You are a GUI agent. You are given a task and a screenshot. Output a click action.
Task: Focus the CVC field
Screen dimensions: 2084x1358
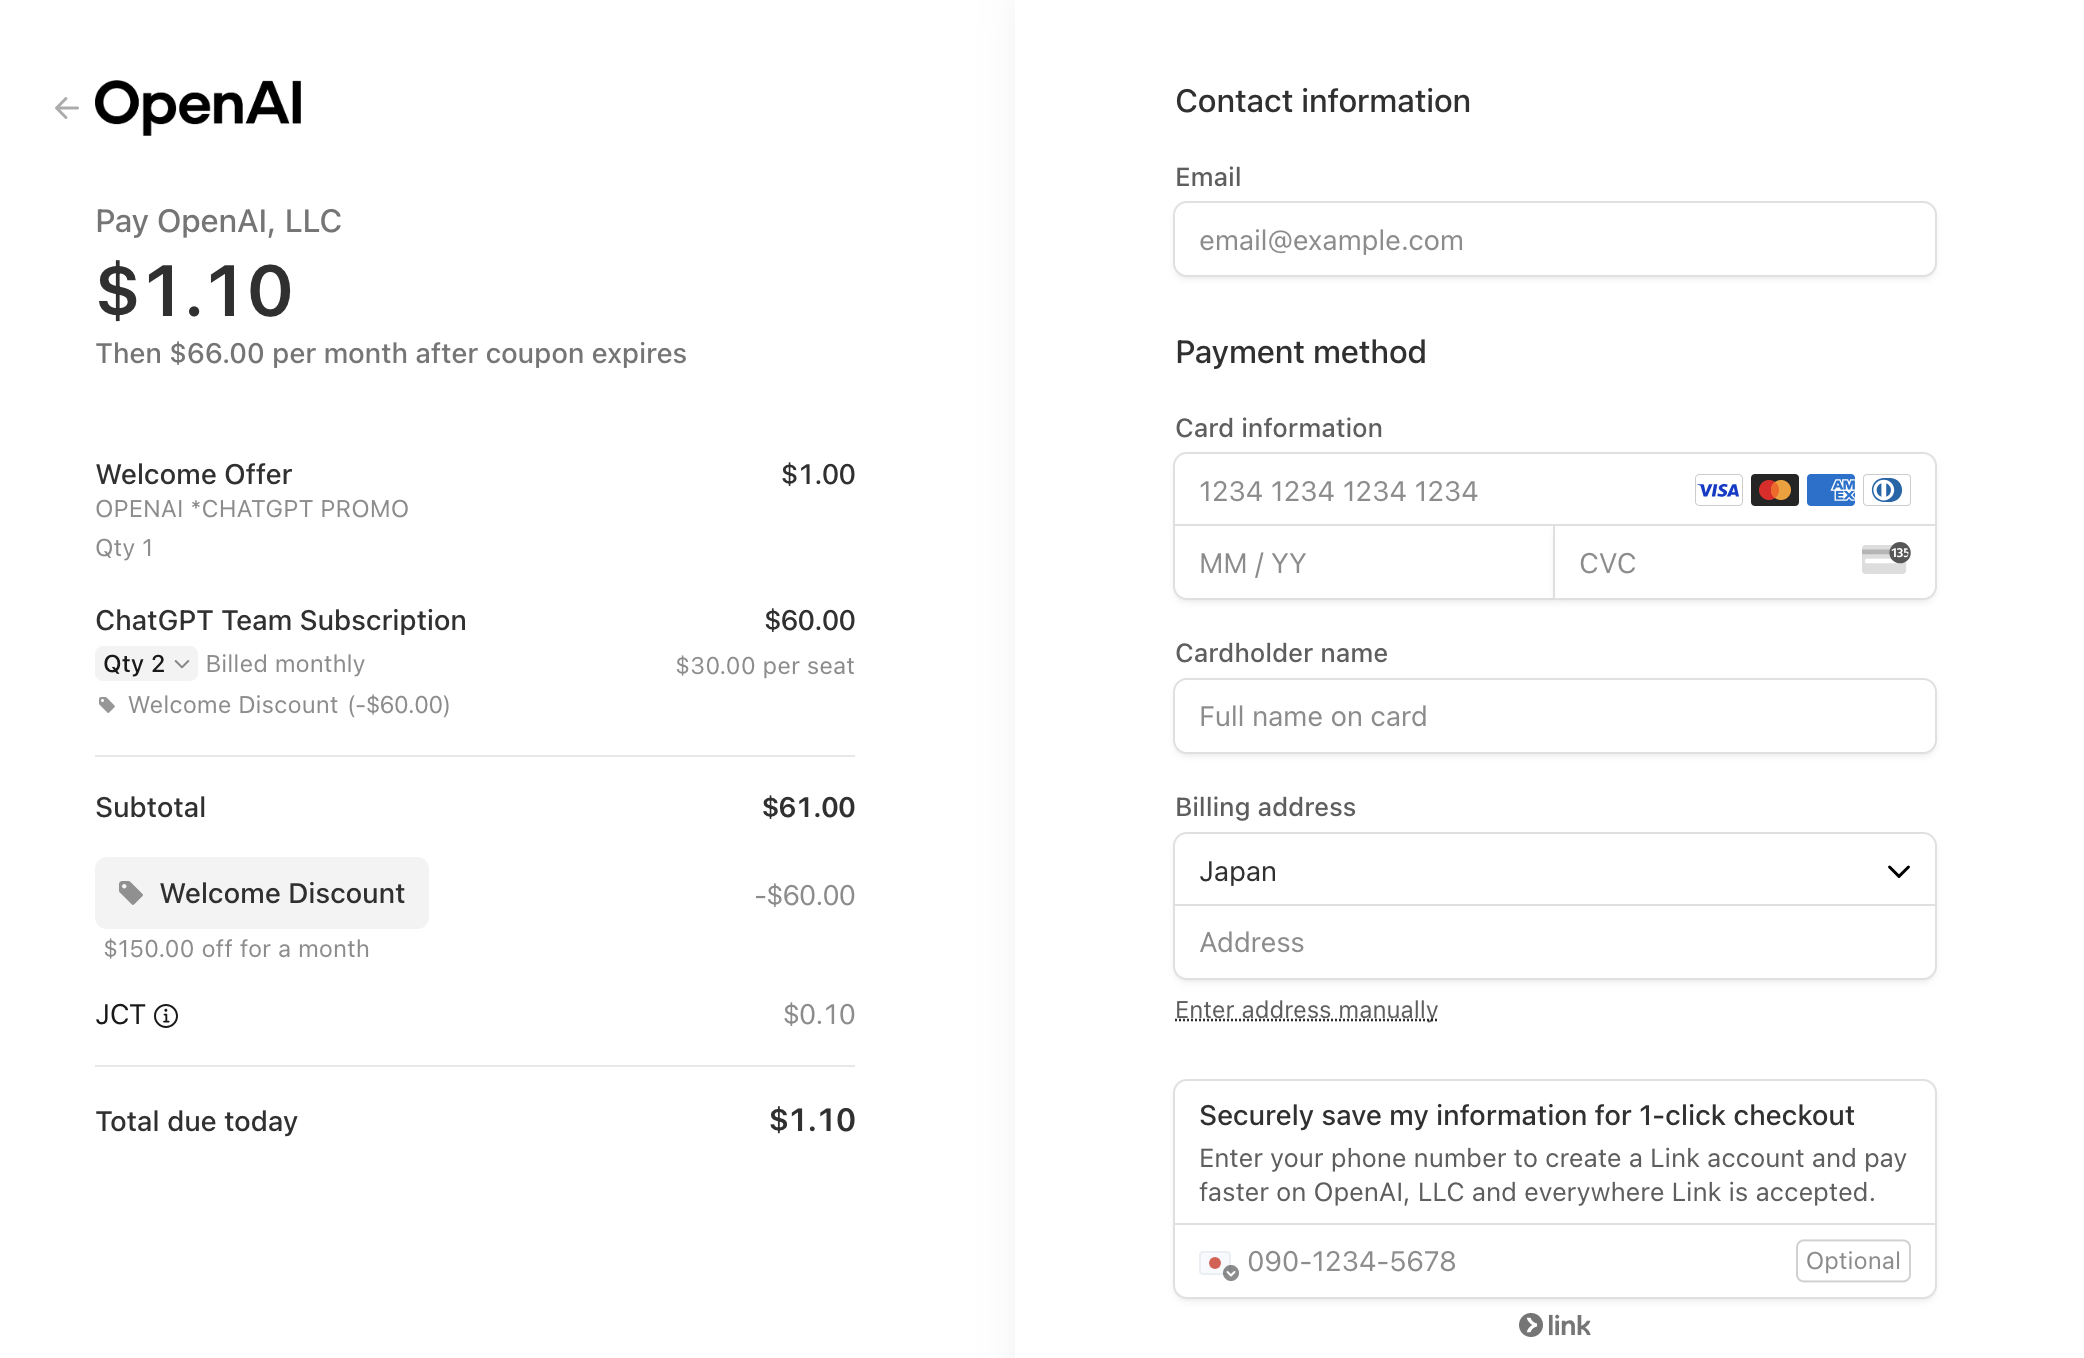pyautogui.click(x=1745, y=563)
